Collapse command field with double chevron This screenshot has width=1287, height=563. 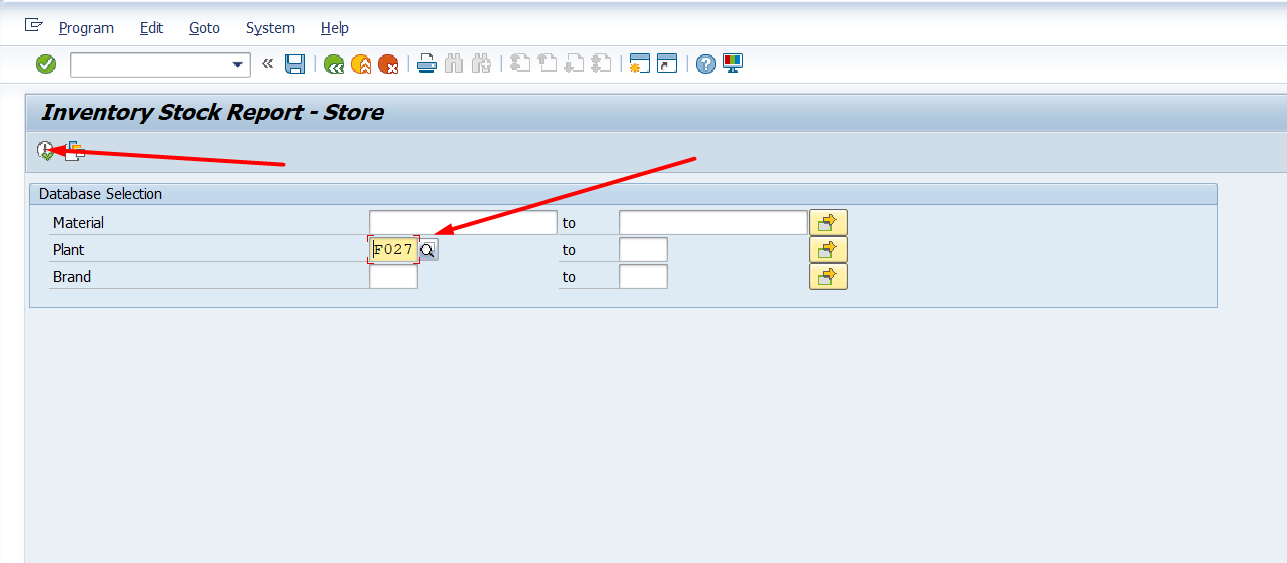pos(267,64)
